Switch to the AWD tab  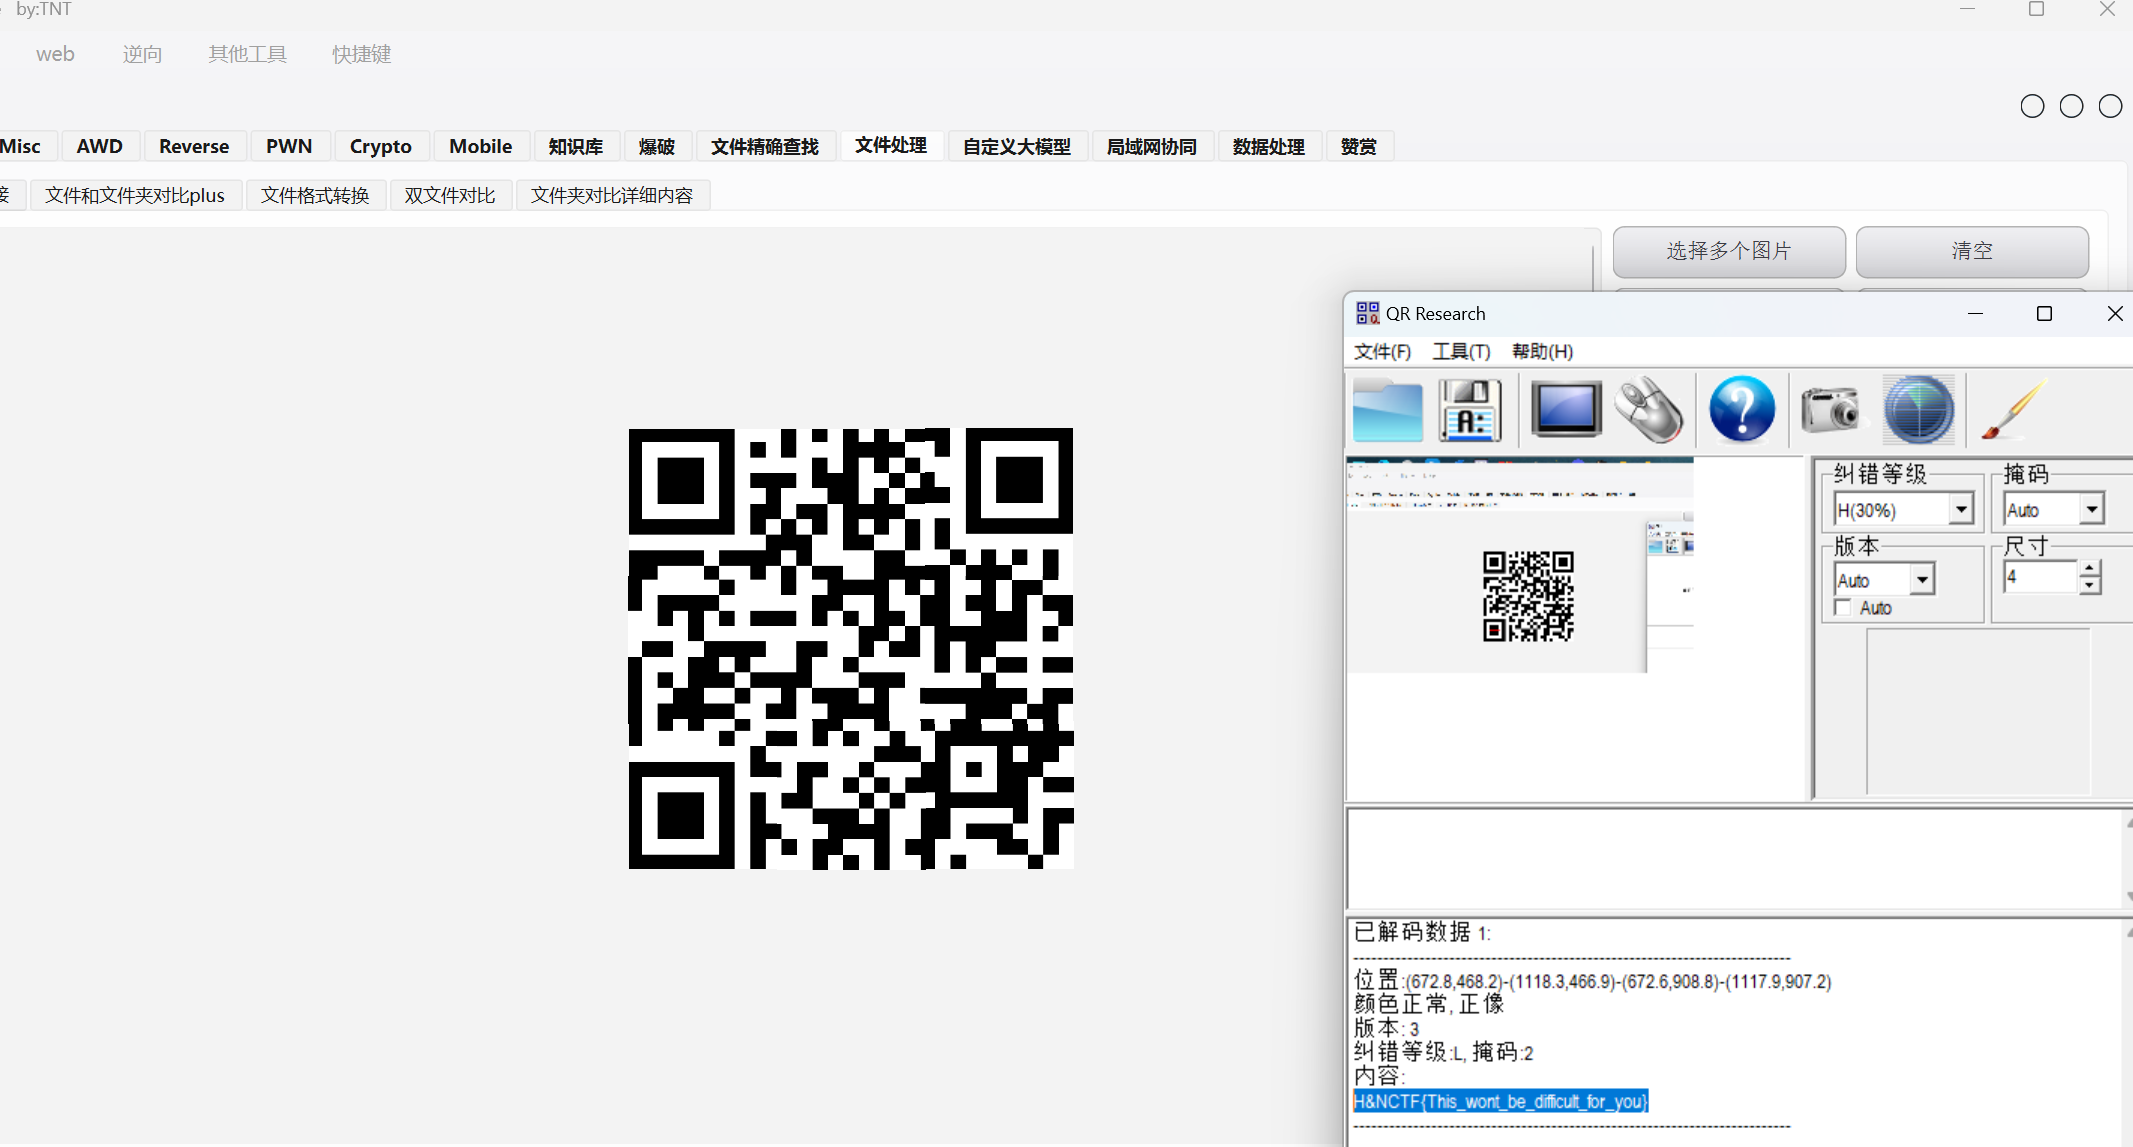pyautogui.click(x=100, y=146)
